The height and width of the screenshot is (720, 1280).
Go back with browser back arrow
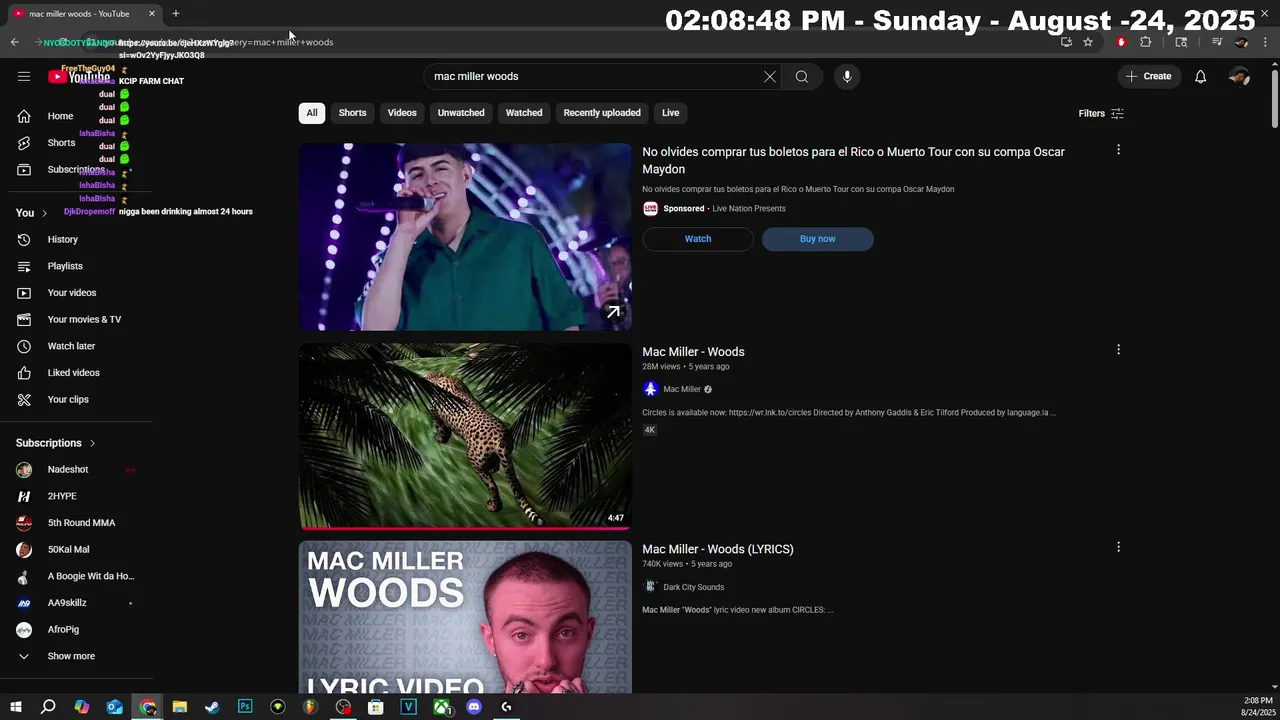pyautogui.click(x=14, y=42)
